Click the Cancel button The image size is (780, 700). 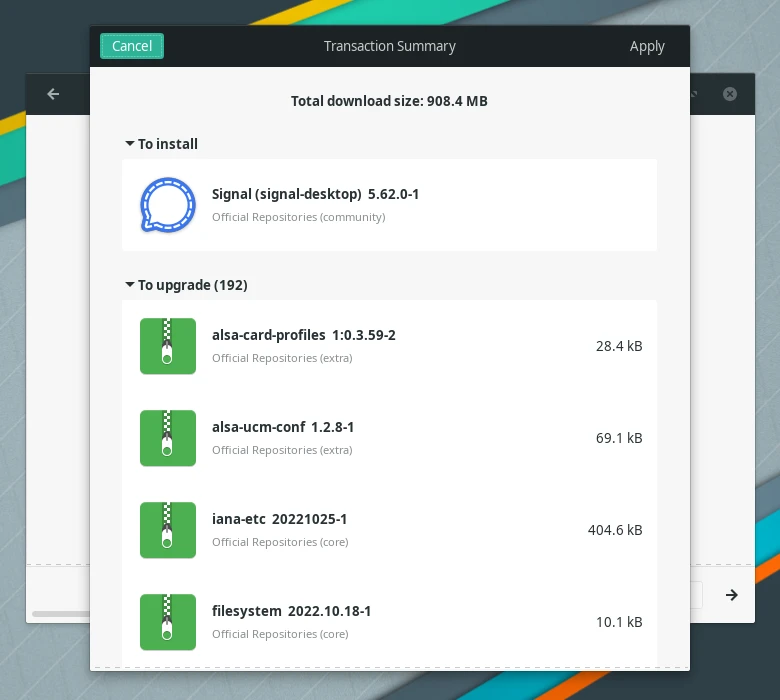(x=132, y=46)
